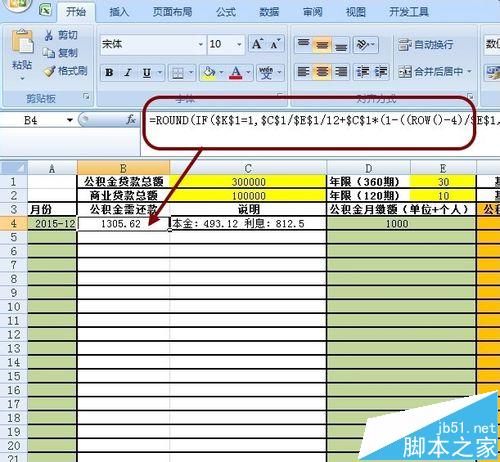Viewport: 500px width, 462px height.
Task: Apply cell borders icon
Action: click(178, 73)
